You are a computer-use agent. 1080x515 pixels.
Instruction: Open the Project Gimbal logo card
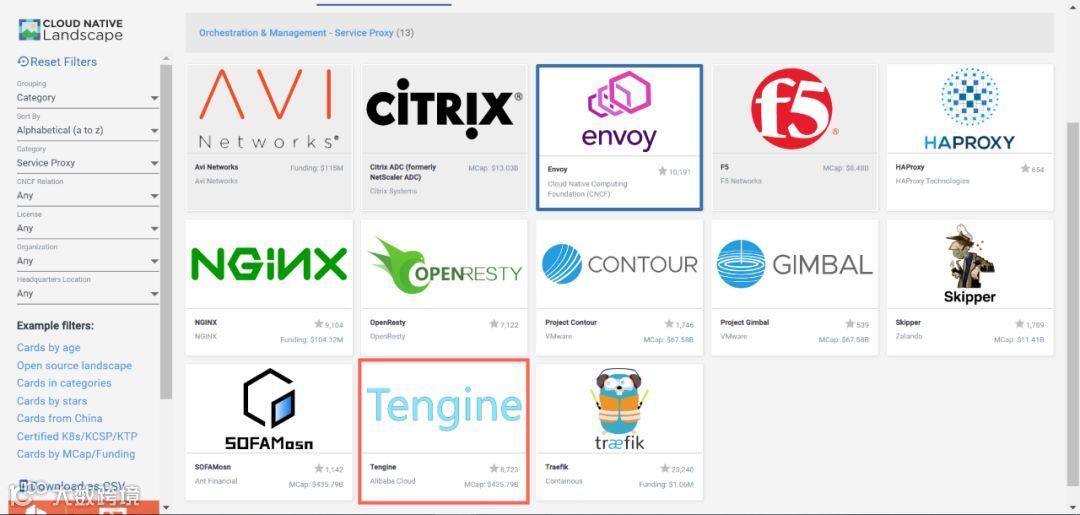point(795,287)
